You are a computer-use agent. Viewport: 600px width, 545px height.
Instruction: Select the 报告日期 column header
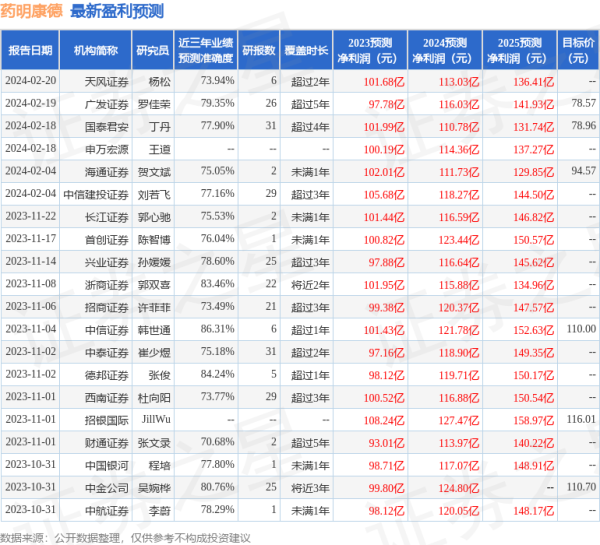point(30,50)
